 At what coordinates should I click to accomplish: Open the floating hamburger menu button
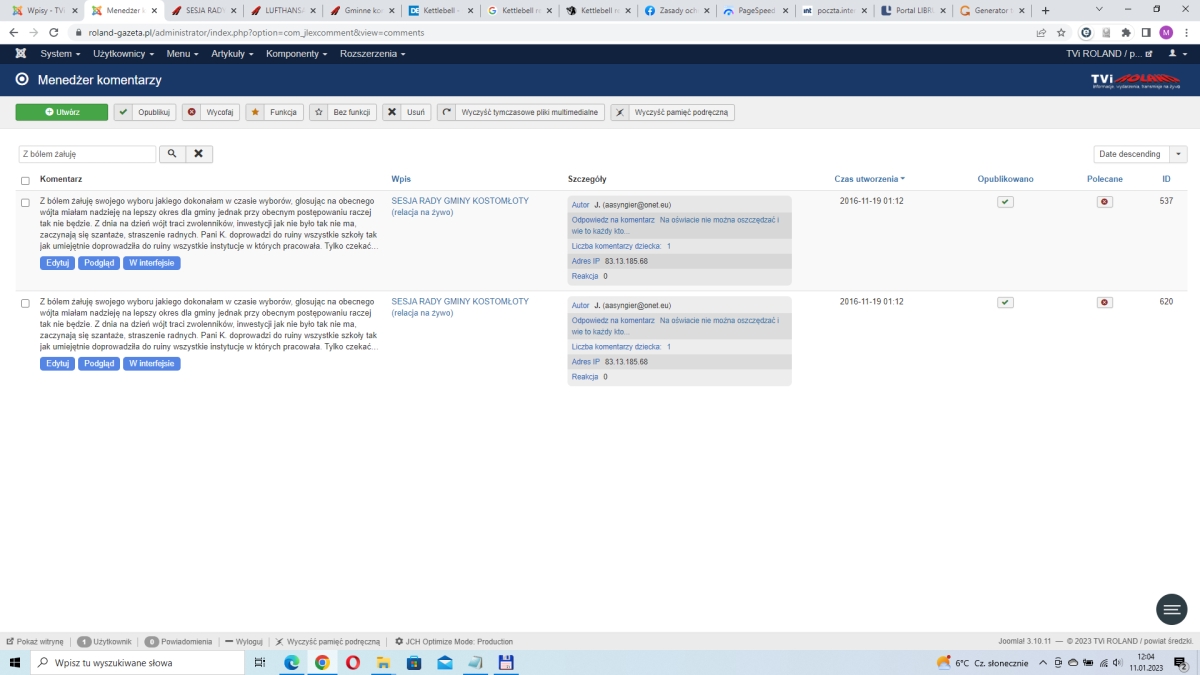pyautogui.click(x=1171, y=609)
